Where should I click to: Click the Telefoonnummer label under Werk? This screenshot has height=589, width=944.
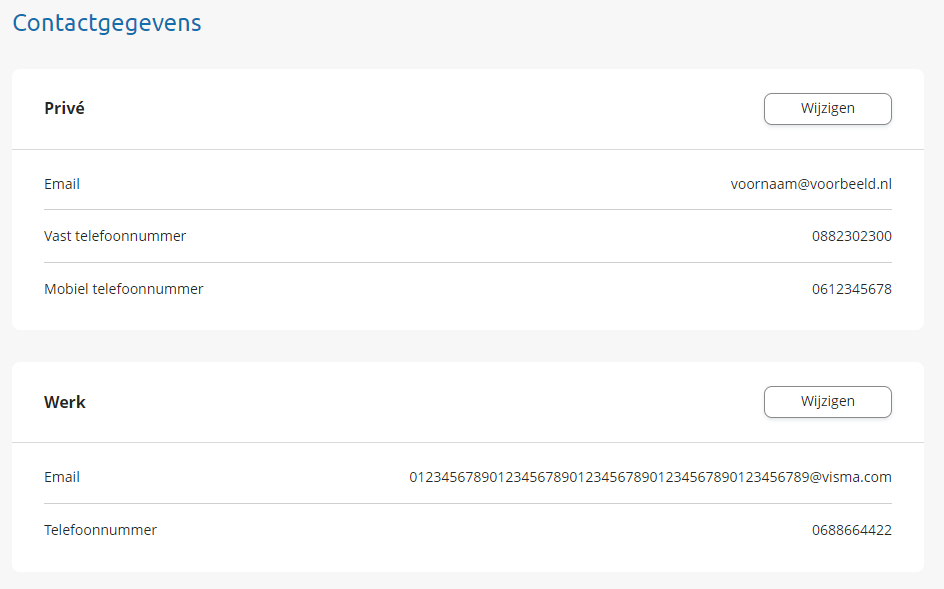pyautogui.click(x=100, y=530)
